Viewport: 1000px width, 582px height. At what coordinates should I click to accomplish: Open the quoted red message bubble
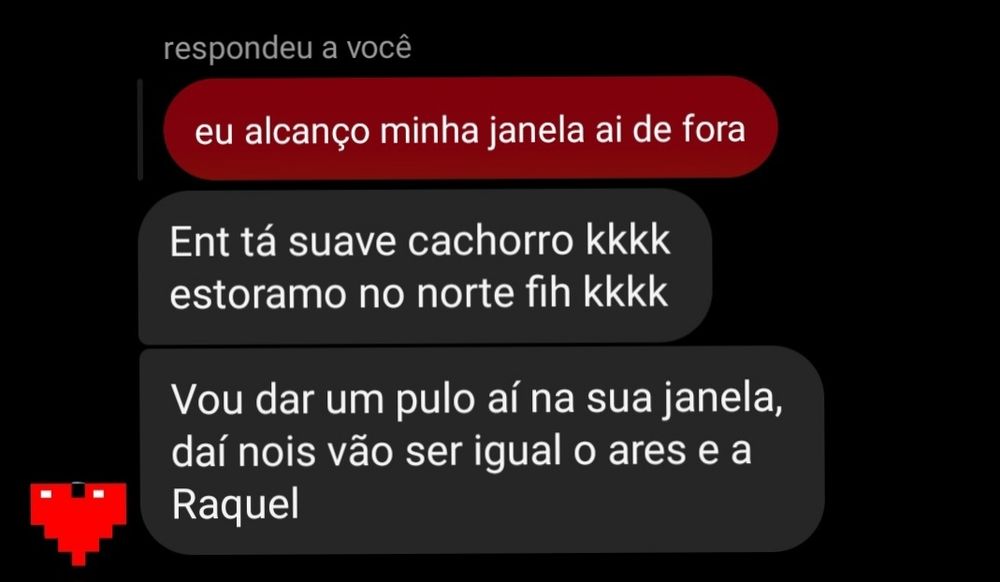pyautogui.click(x=471, y=128)
